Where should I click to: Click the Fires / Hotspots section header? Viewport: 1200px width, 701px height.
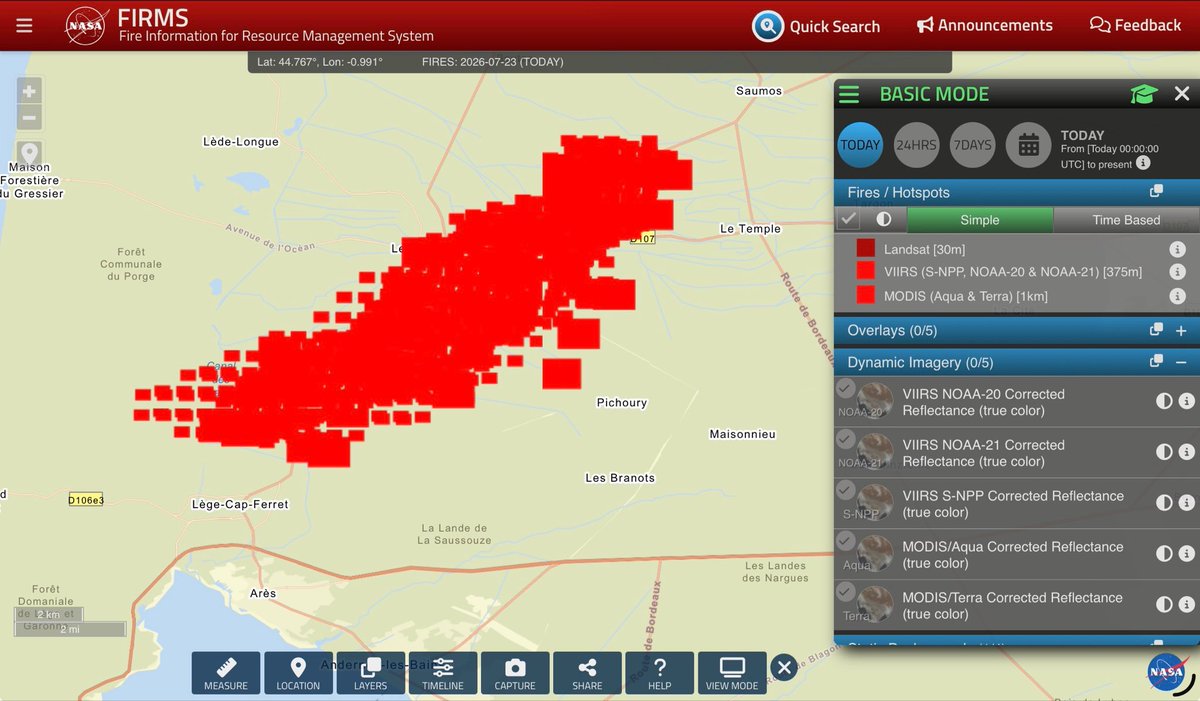click(x=1017, y=192)
